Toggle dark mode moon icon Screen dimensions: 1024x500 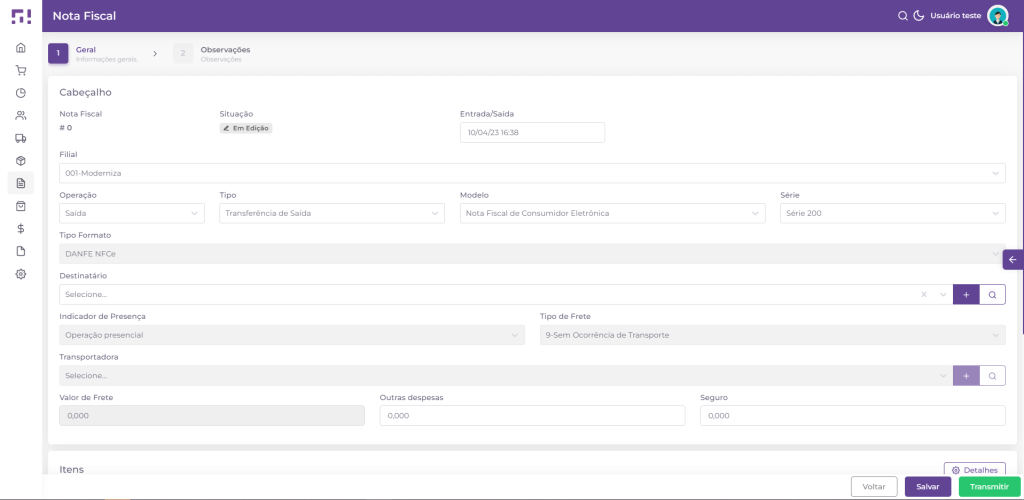click(x=919, y=16)
